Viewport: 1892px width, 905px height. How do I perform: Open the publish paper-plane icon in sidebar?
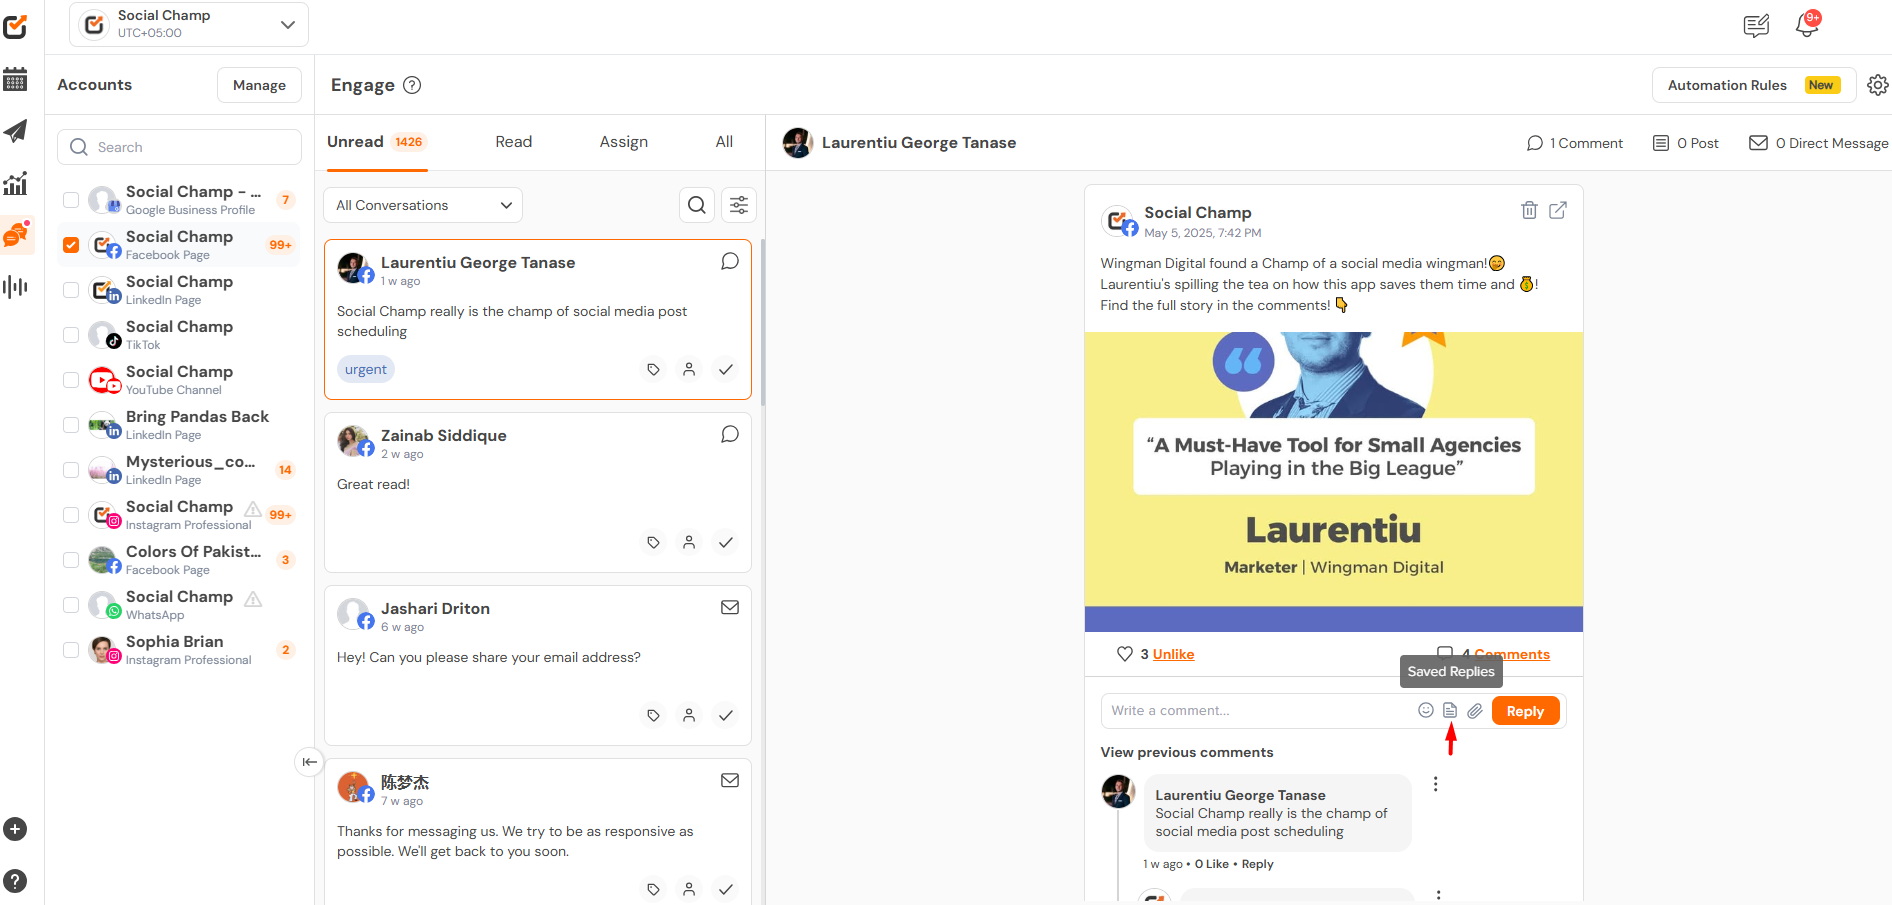(x=15, y=131)
